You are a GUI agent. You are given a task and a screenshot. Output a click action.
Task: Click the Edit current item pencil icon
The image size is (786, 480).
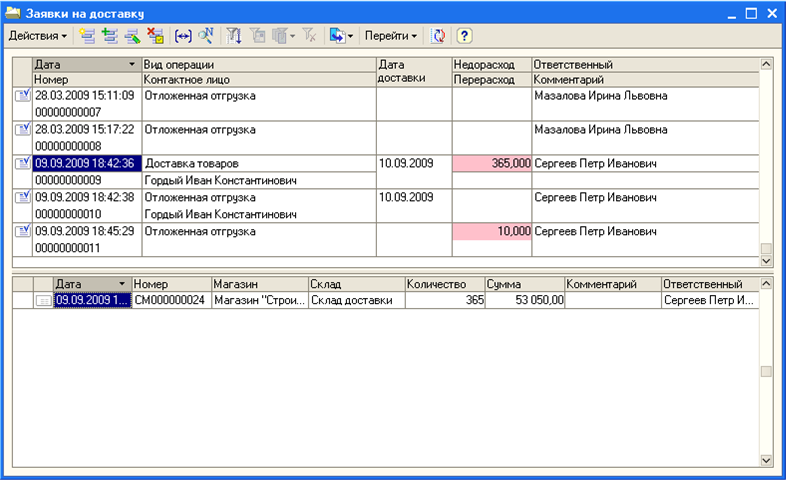pos(132,36)
